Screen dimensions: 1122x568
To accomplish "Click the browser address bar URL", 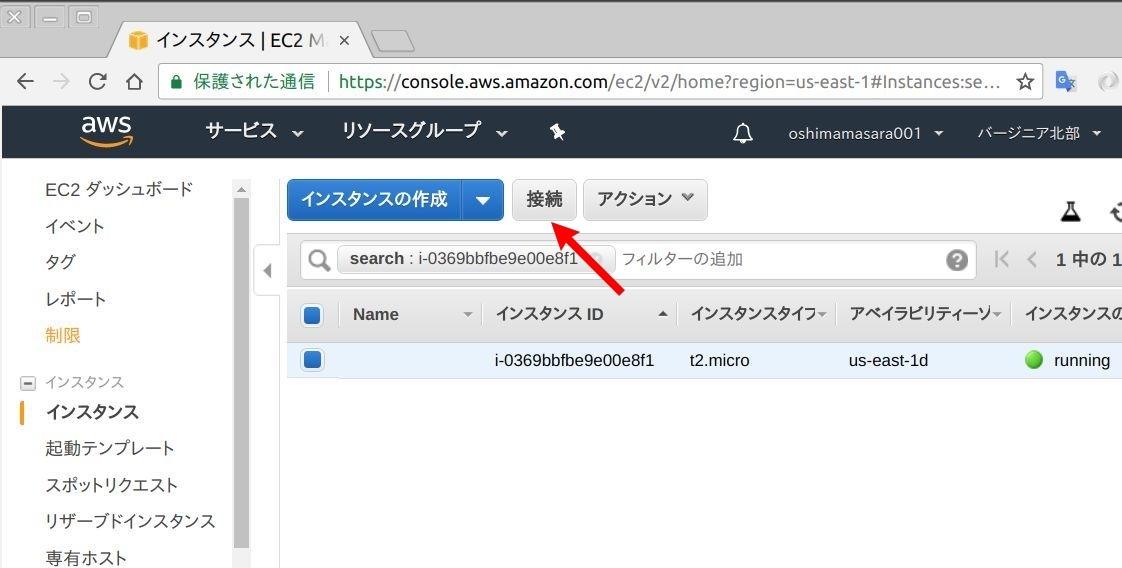I will pos(669,82).
